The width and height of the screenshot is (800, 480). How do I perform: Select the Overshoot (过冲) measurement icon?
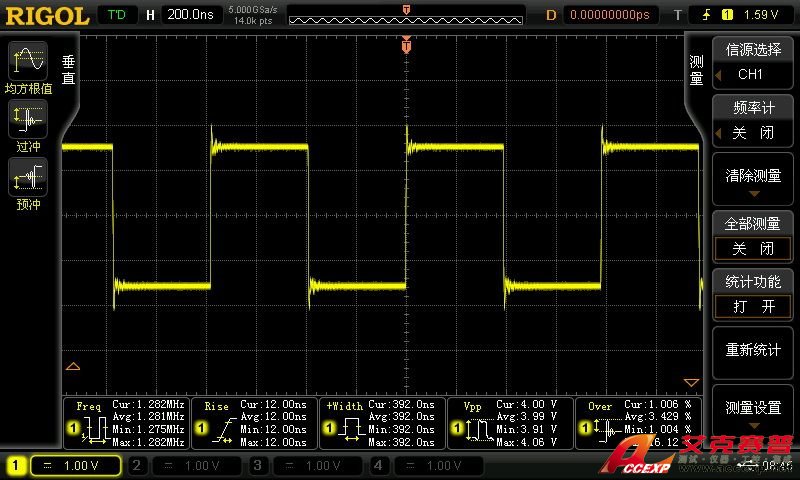pos(27,122)
